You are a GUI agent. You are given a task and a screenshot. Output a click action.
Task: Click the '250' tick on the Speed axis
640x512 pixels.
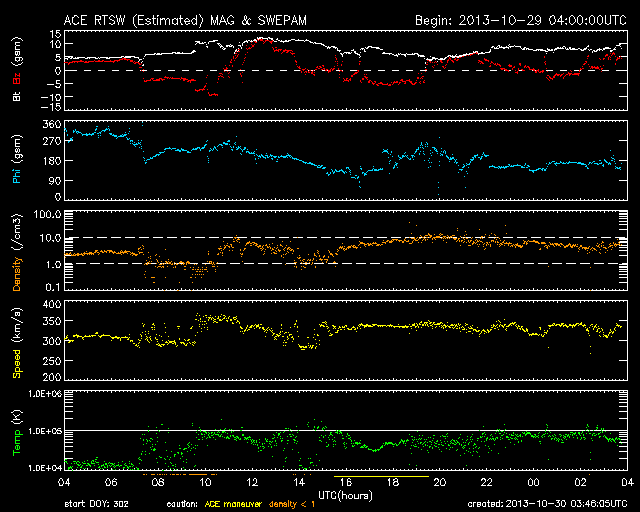52,361
